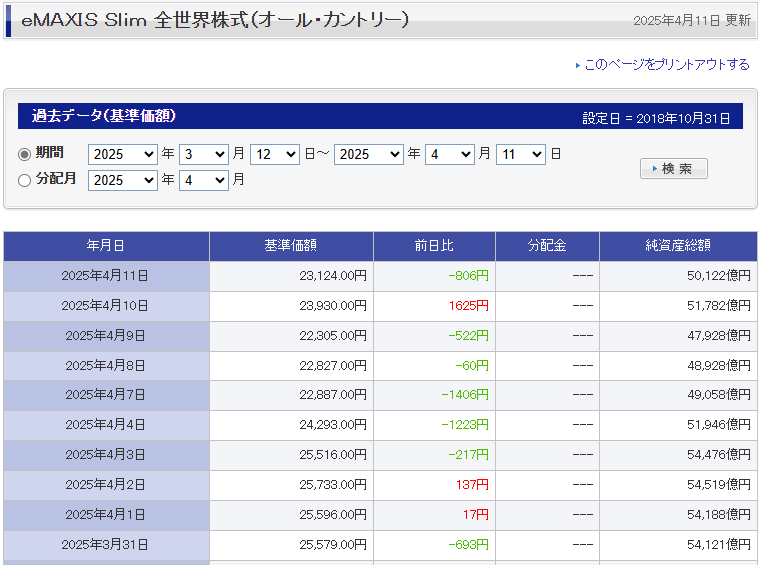
Task: Click the 前日比 column header
Action: 434,246
